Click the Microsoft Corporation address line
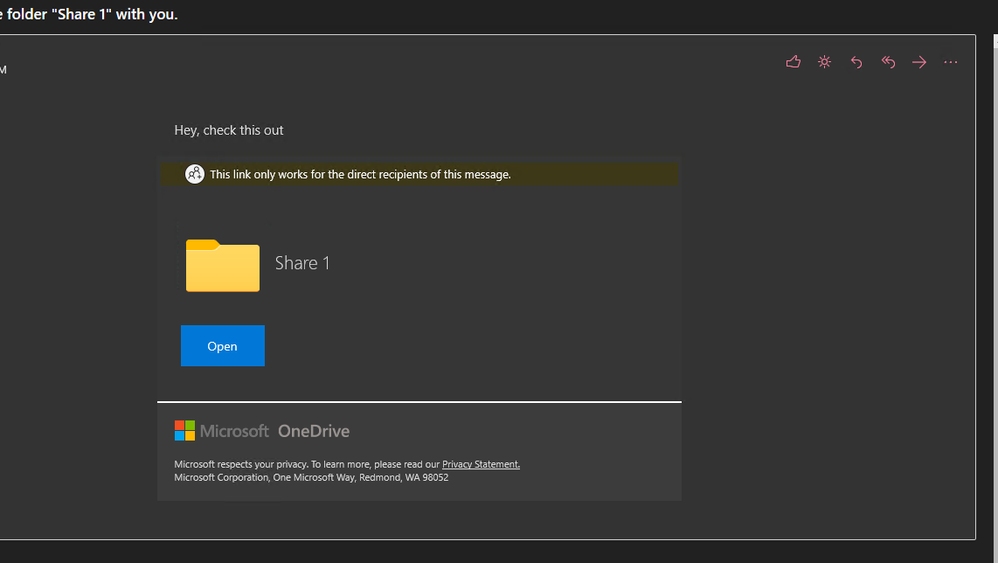 click(311, 478)
